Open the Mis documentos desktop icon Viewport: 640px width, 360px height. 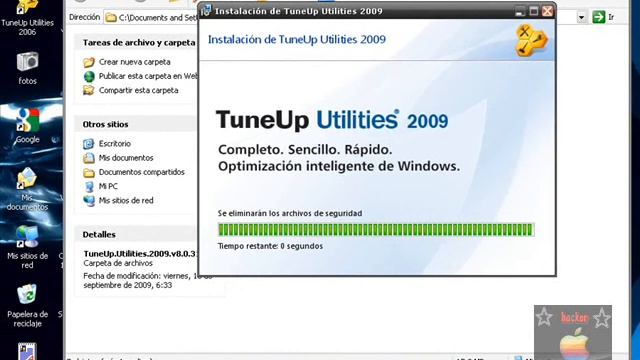coord(27,189)
